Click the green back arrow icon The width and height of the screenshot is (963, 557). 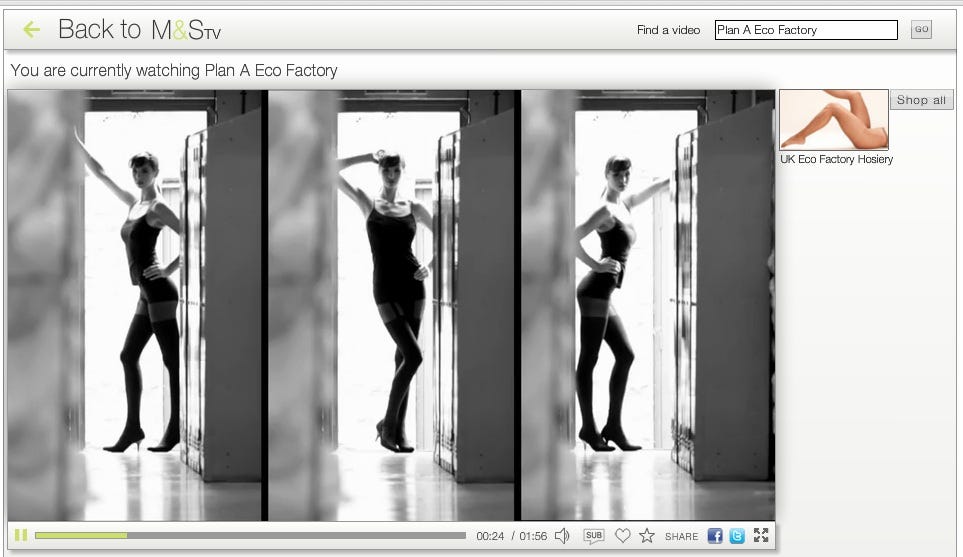coord(31,29)
